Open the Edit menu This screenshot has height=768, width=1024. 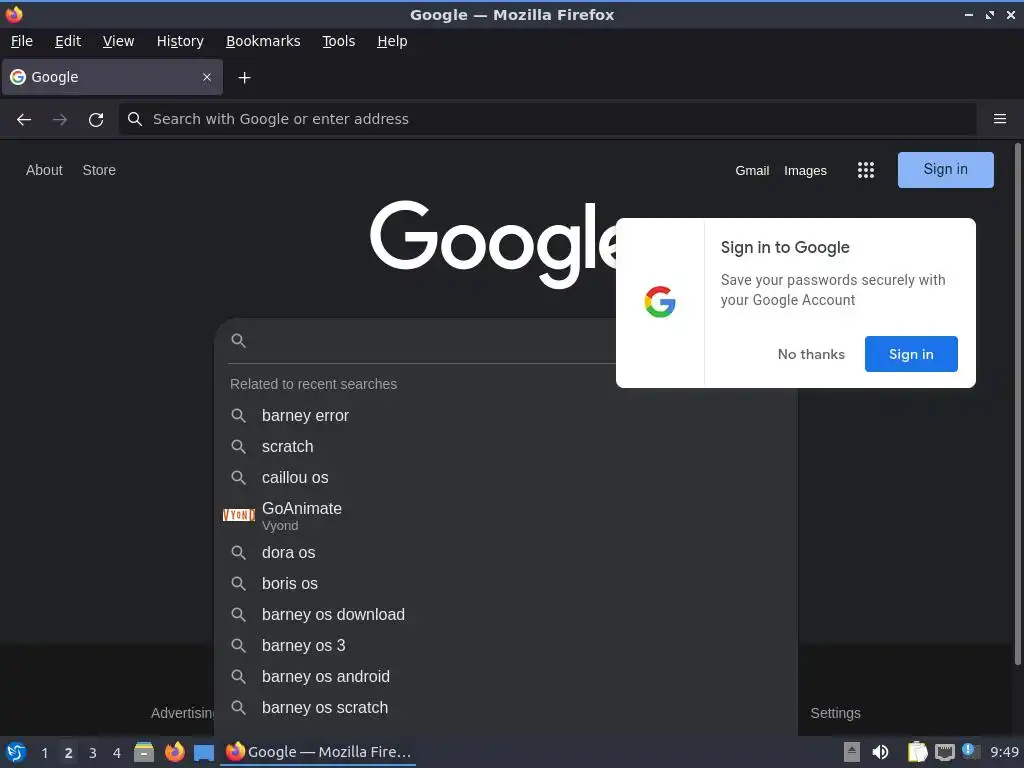(x=68, y=41)
